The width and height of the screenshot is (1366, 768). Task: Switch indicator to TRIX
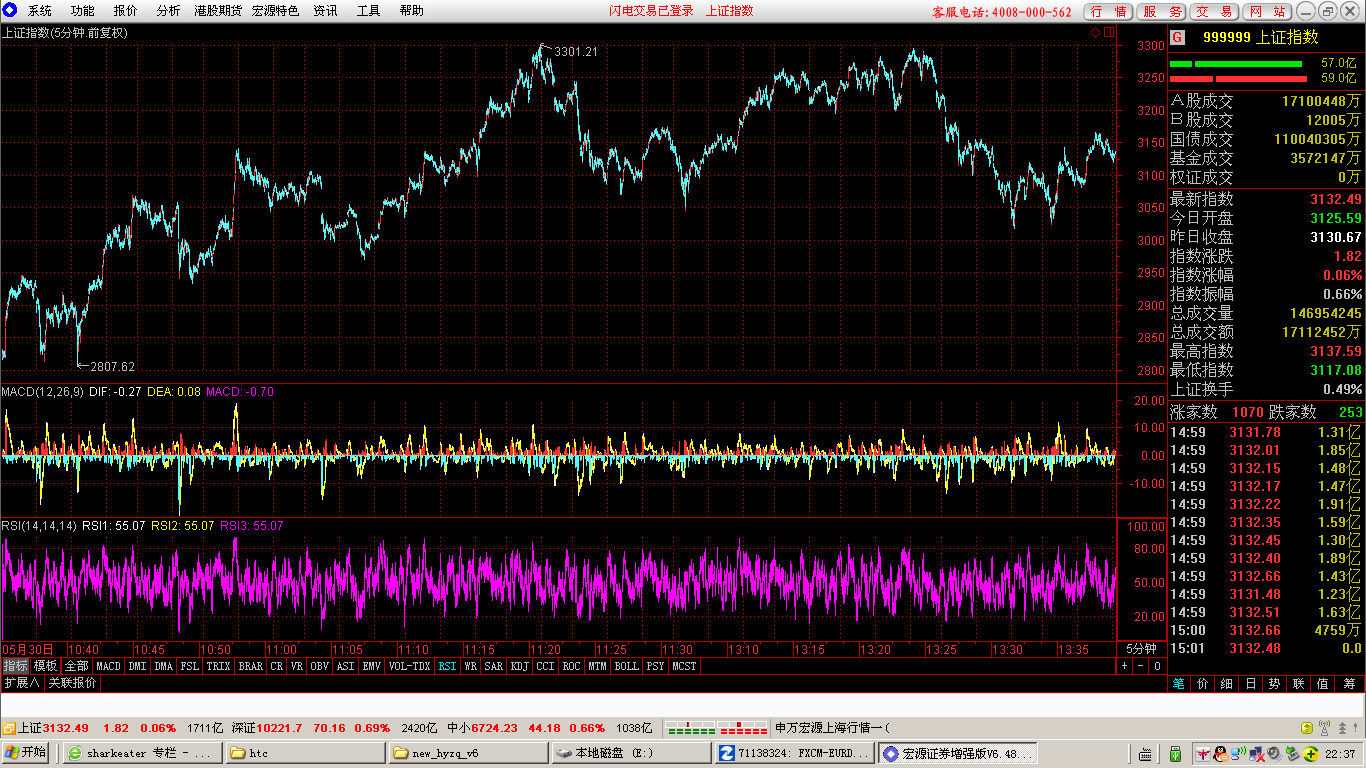click(218, 666)
